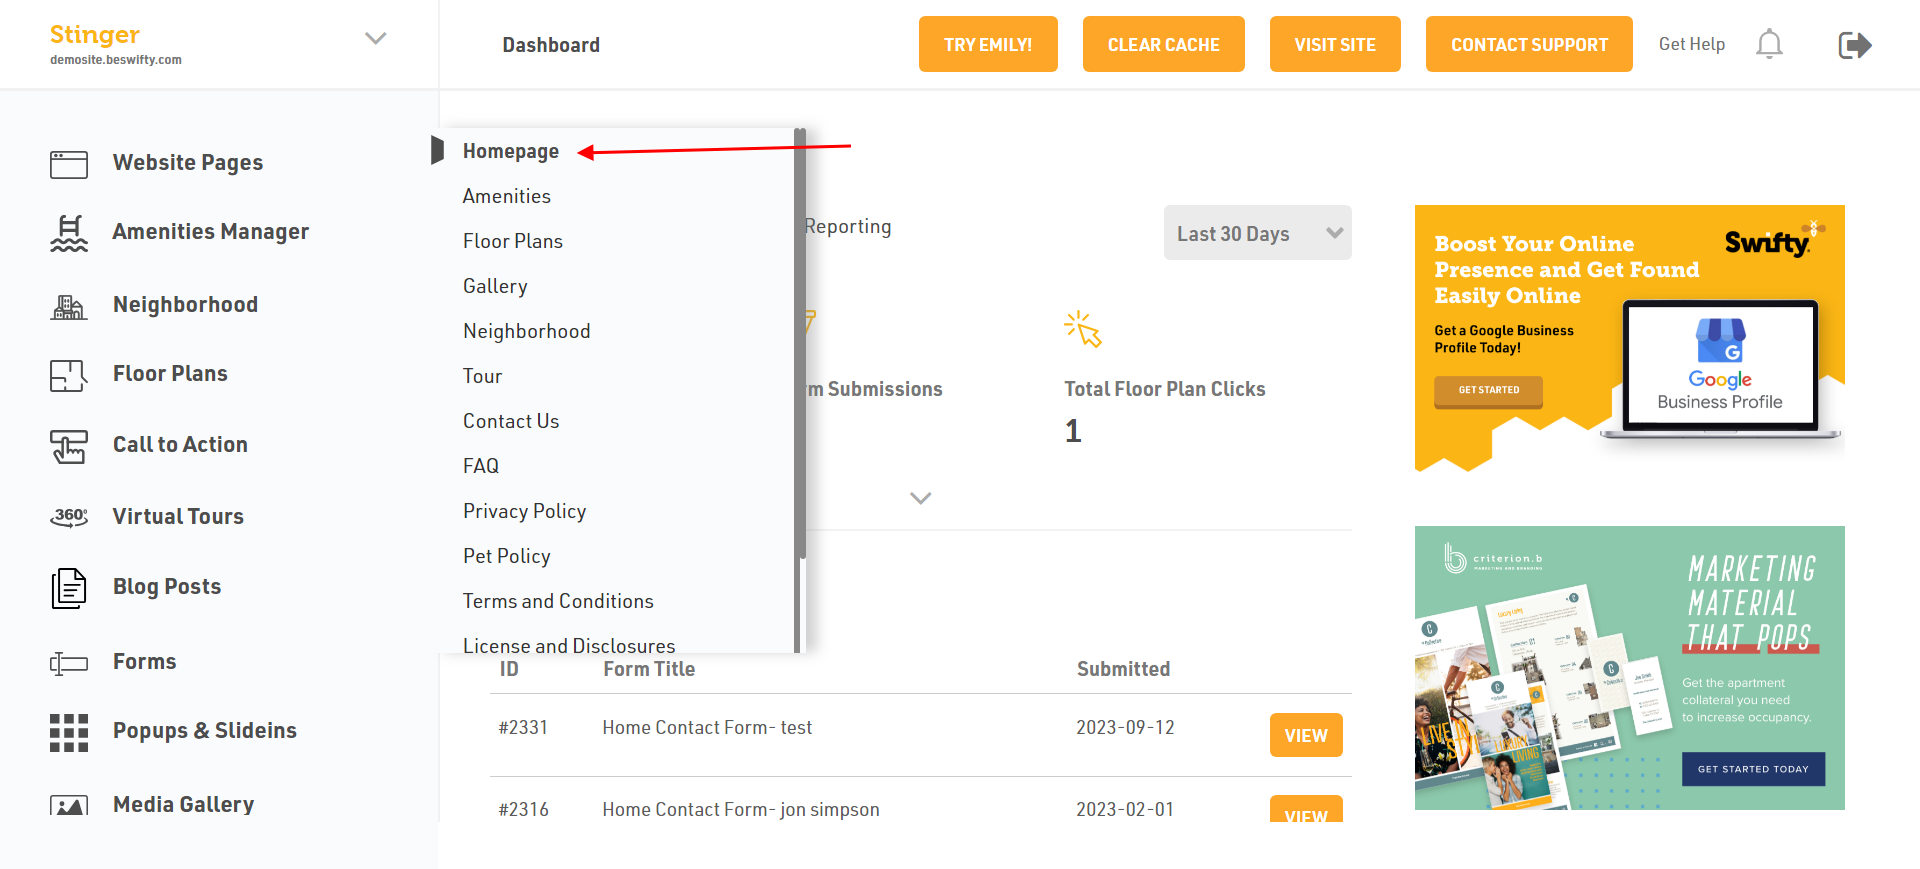
Task: Click the Popups & Slideins grid icon
Action: pyautogui.click(x=69, y=732)
